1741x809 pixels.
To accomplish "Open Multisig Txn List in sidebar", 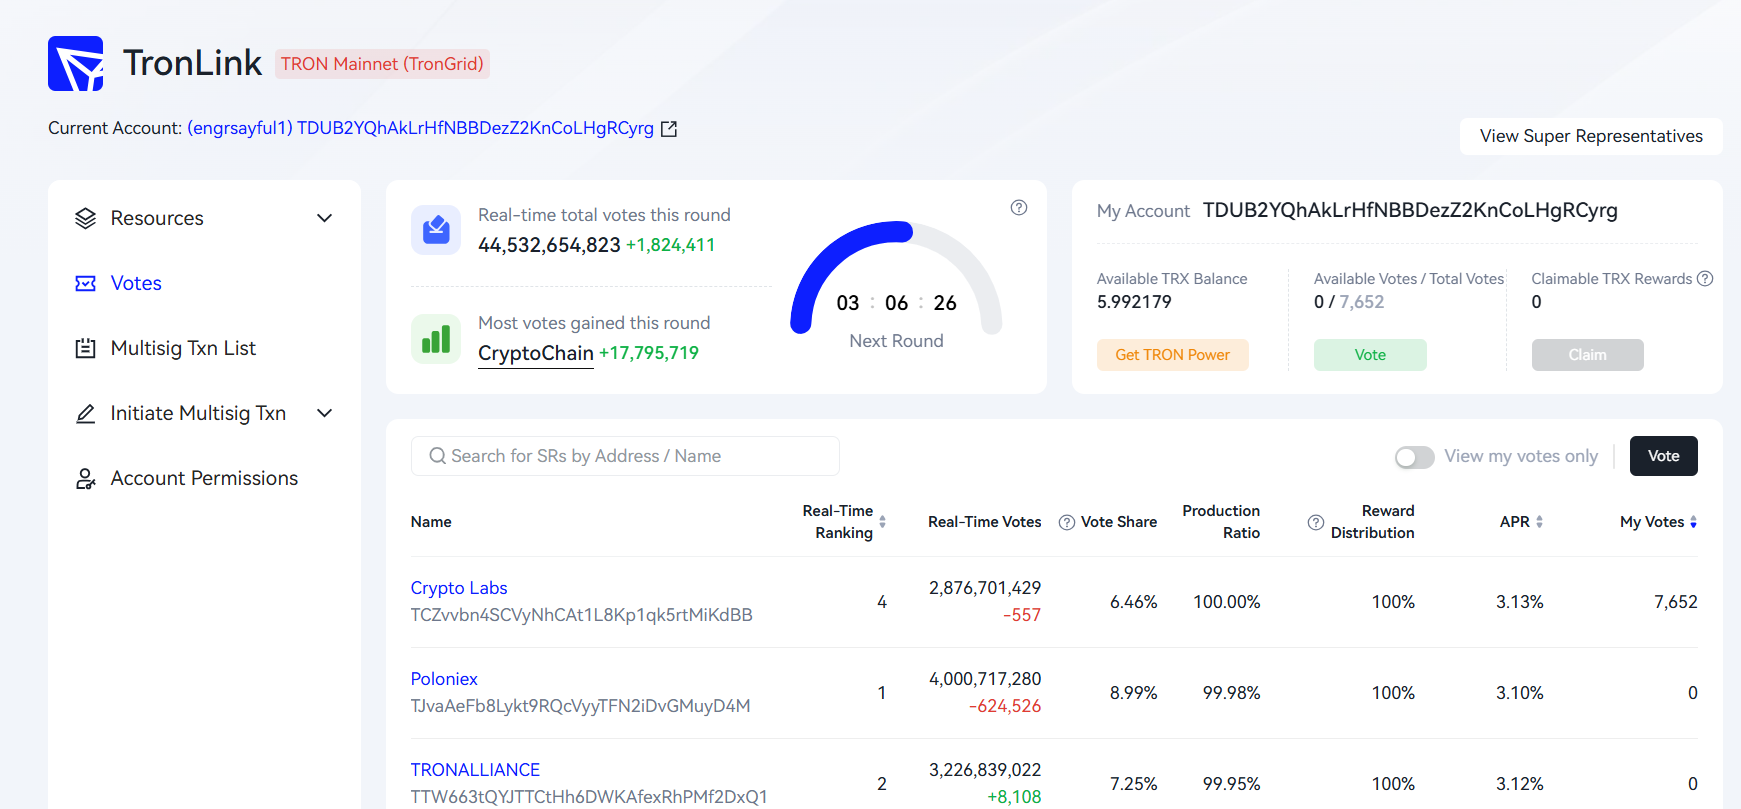I will pos(204,348).
